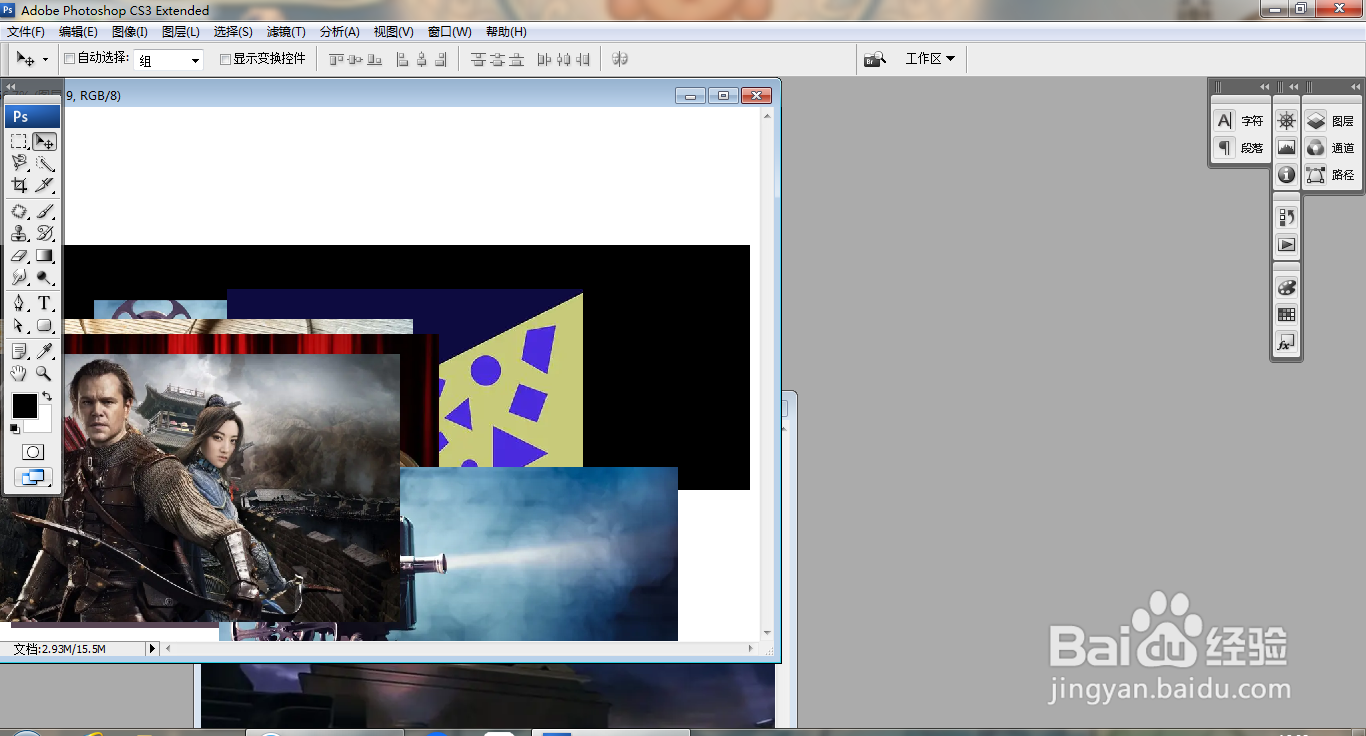1366x736 pixels.
Task: Swap foreground and background colors
Action: [47, 397]
